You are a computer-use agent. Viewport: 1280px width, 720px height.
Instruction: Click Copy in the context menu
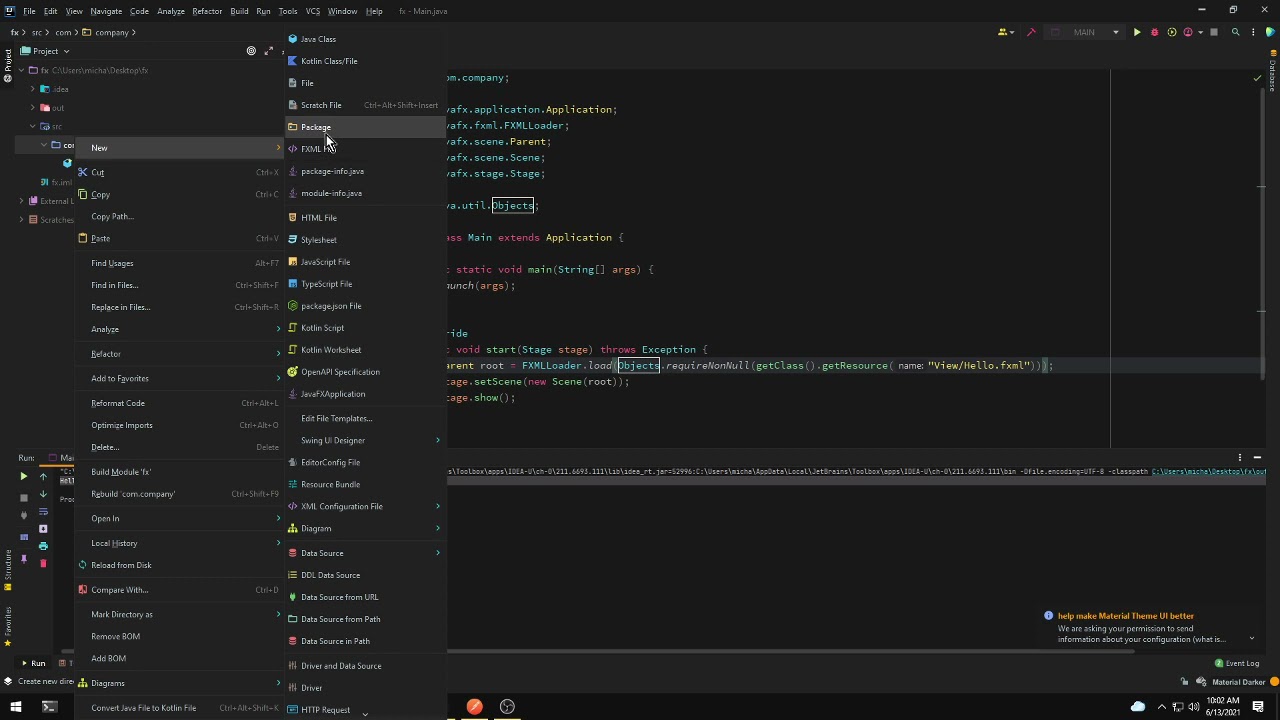coord(180,194)
